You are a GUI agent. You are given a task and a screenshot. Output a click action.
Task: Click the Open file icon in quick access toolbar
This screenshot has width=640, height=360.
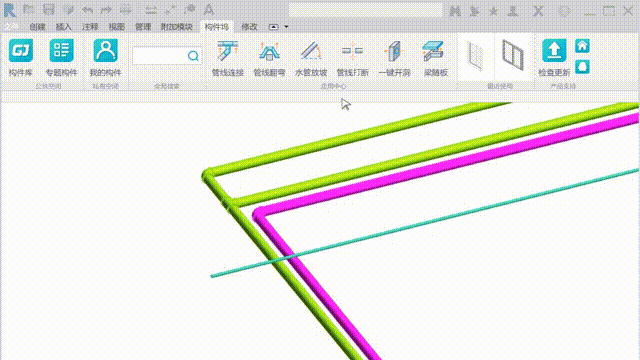pos(29,10)
